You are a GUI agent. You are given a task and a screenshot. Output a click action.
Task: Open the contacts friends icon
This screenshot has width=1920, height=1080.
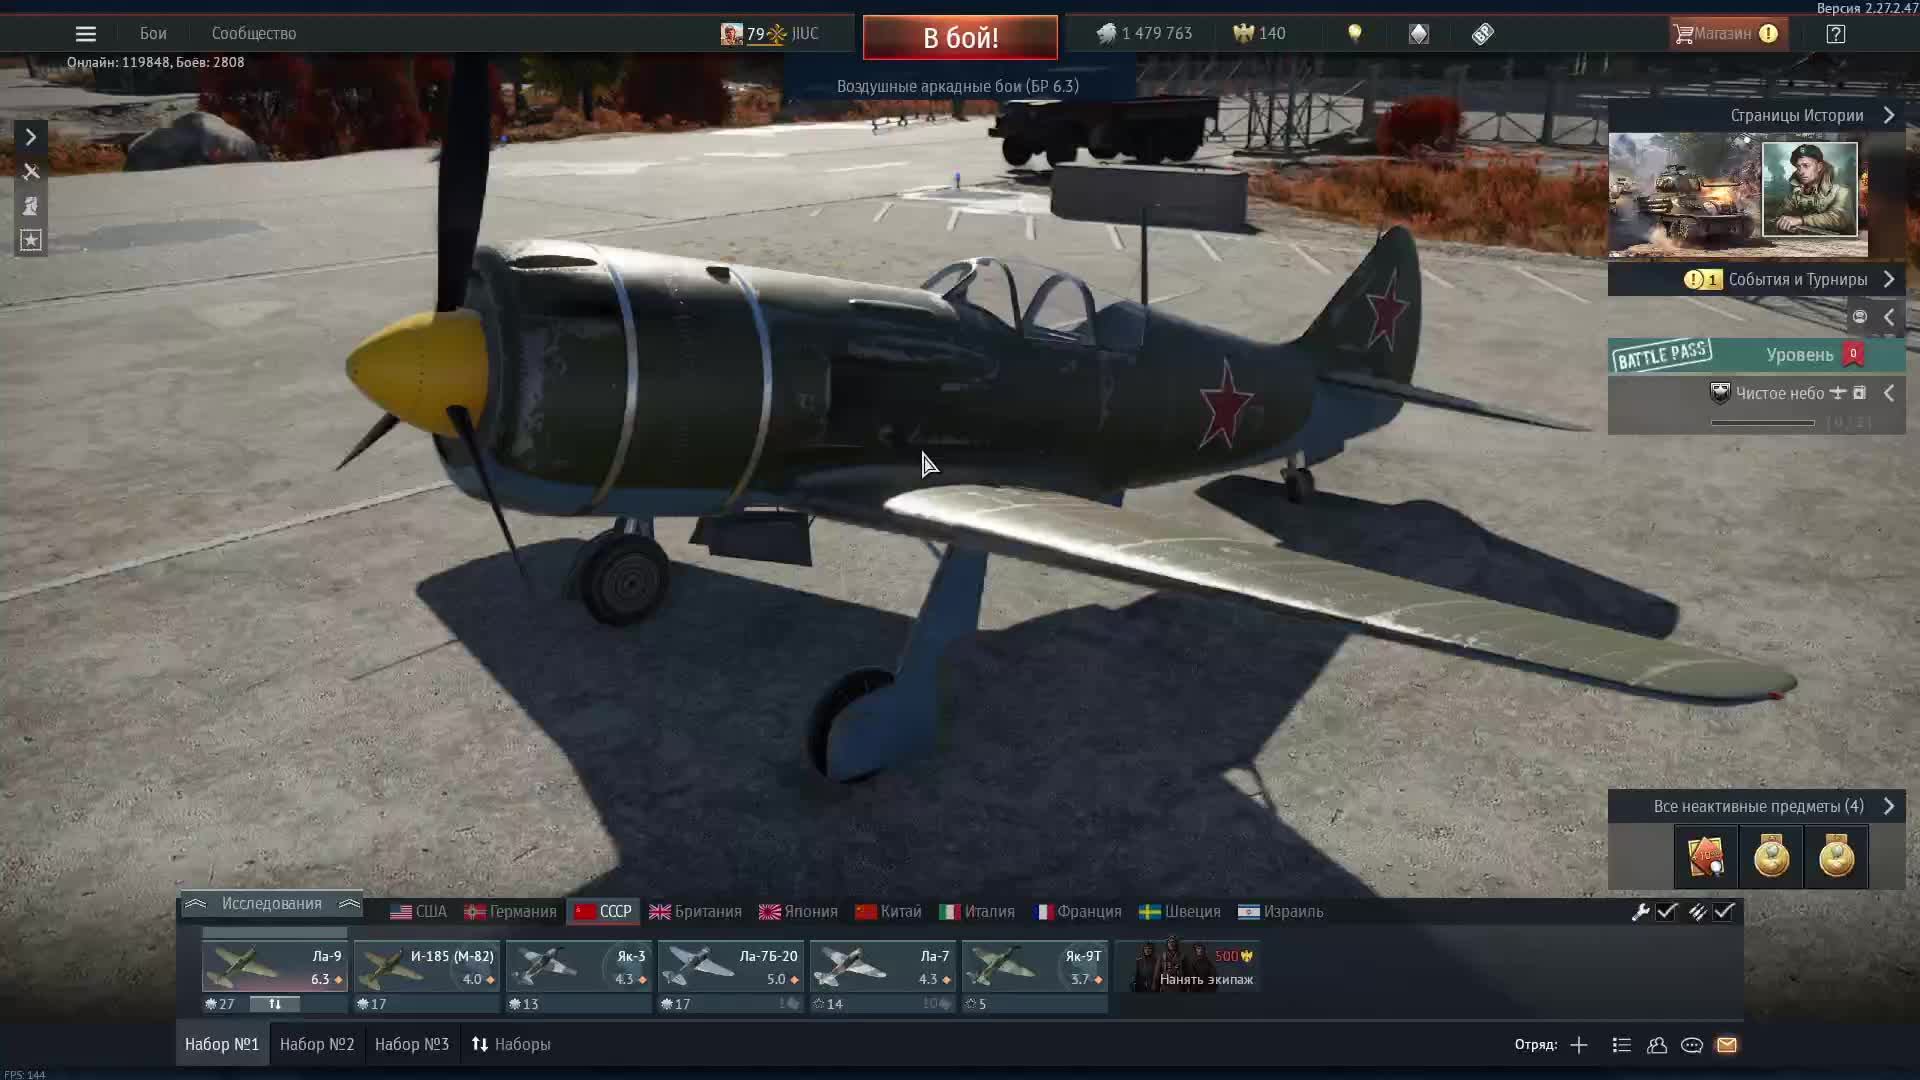pos(1657,1045)
